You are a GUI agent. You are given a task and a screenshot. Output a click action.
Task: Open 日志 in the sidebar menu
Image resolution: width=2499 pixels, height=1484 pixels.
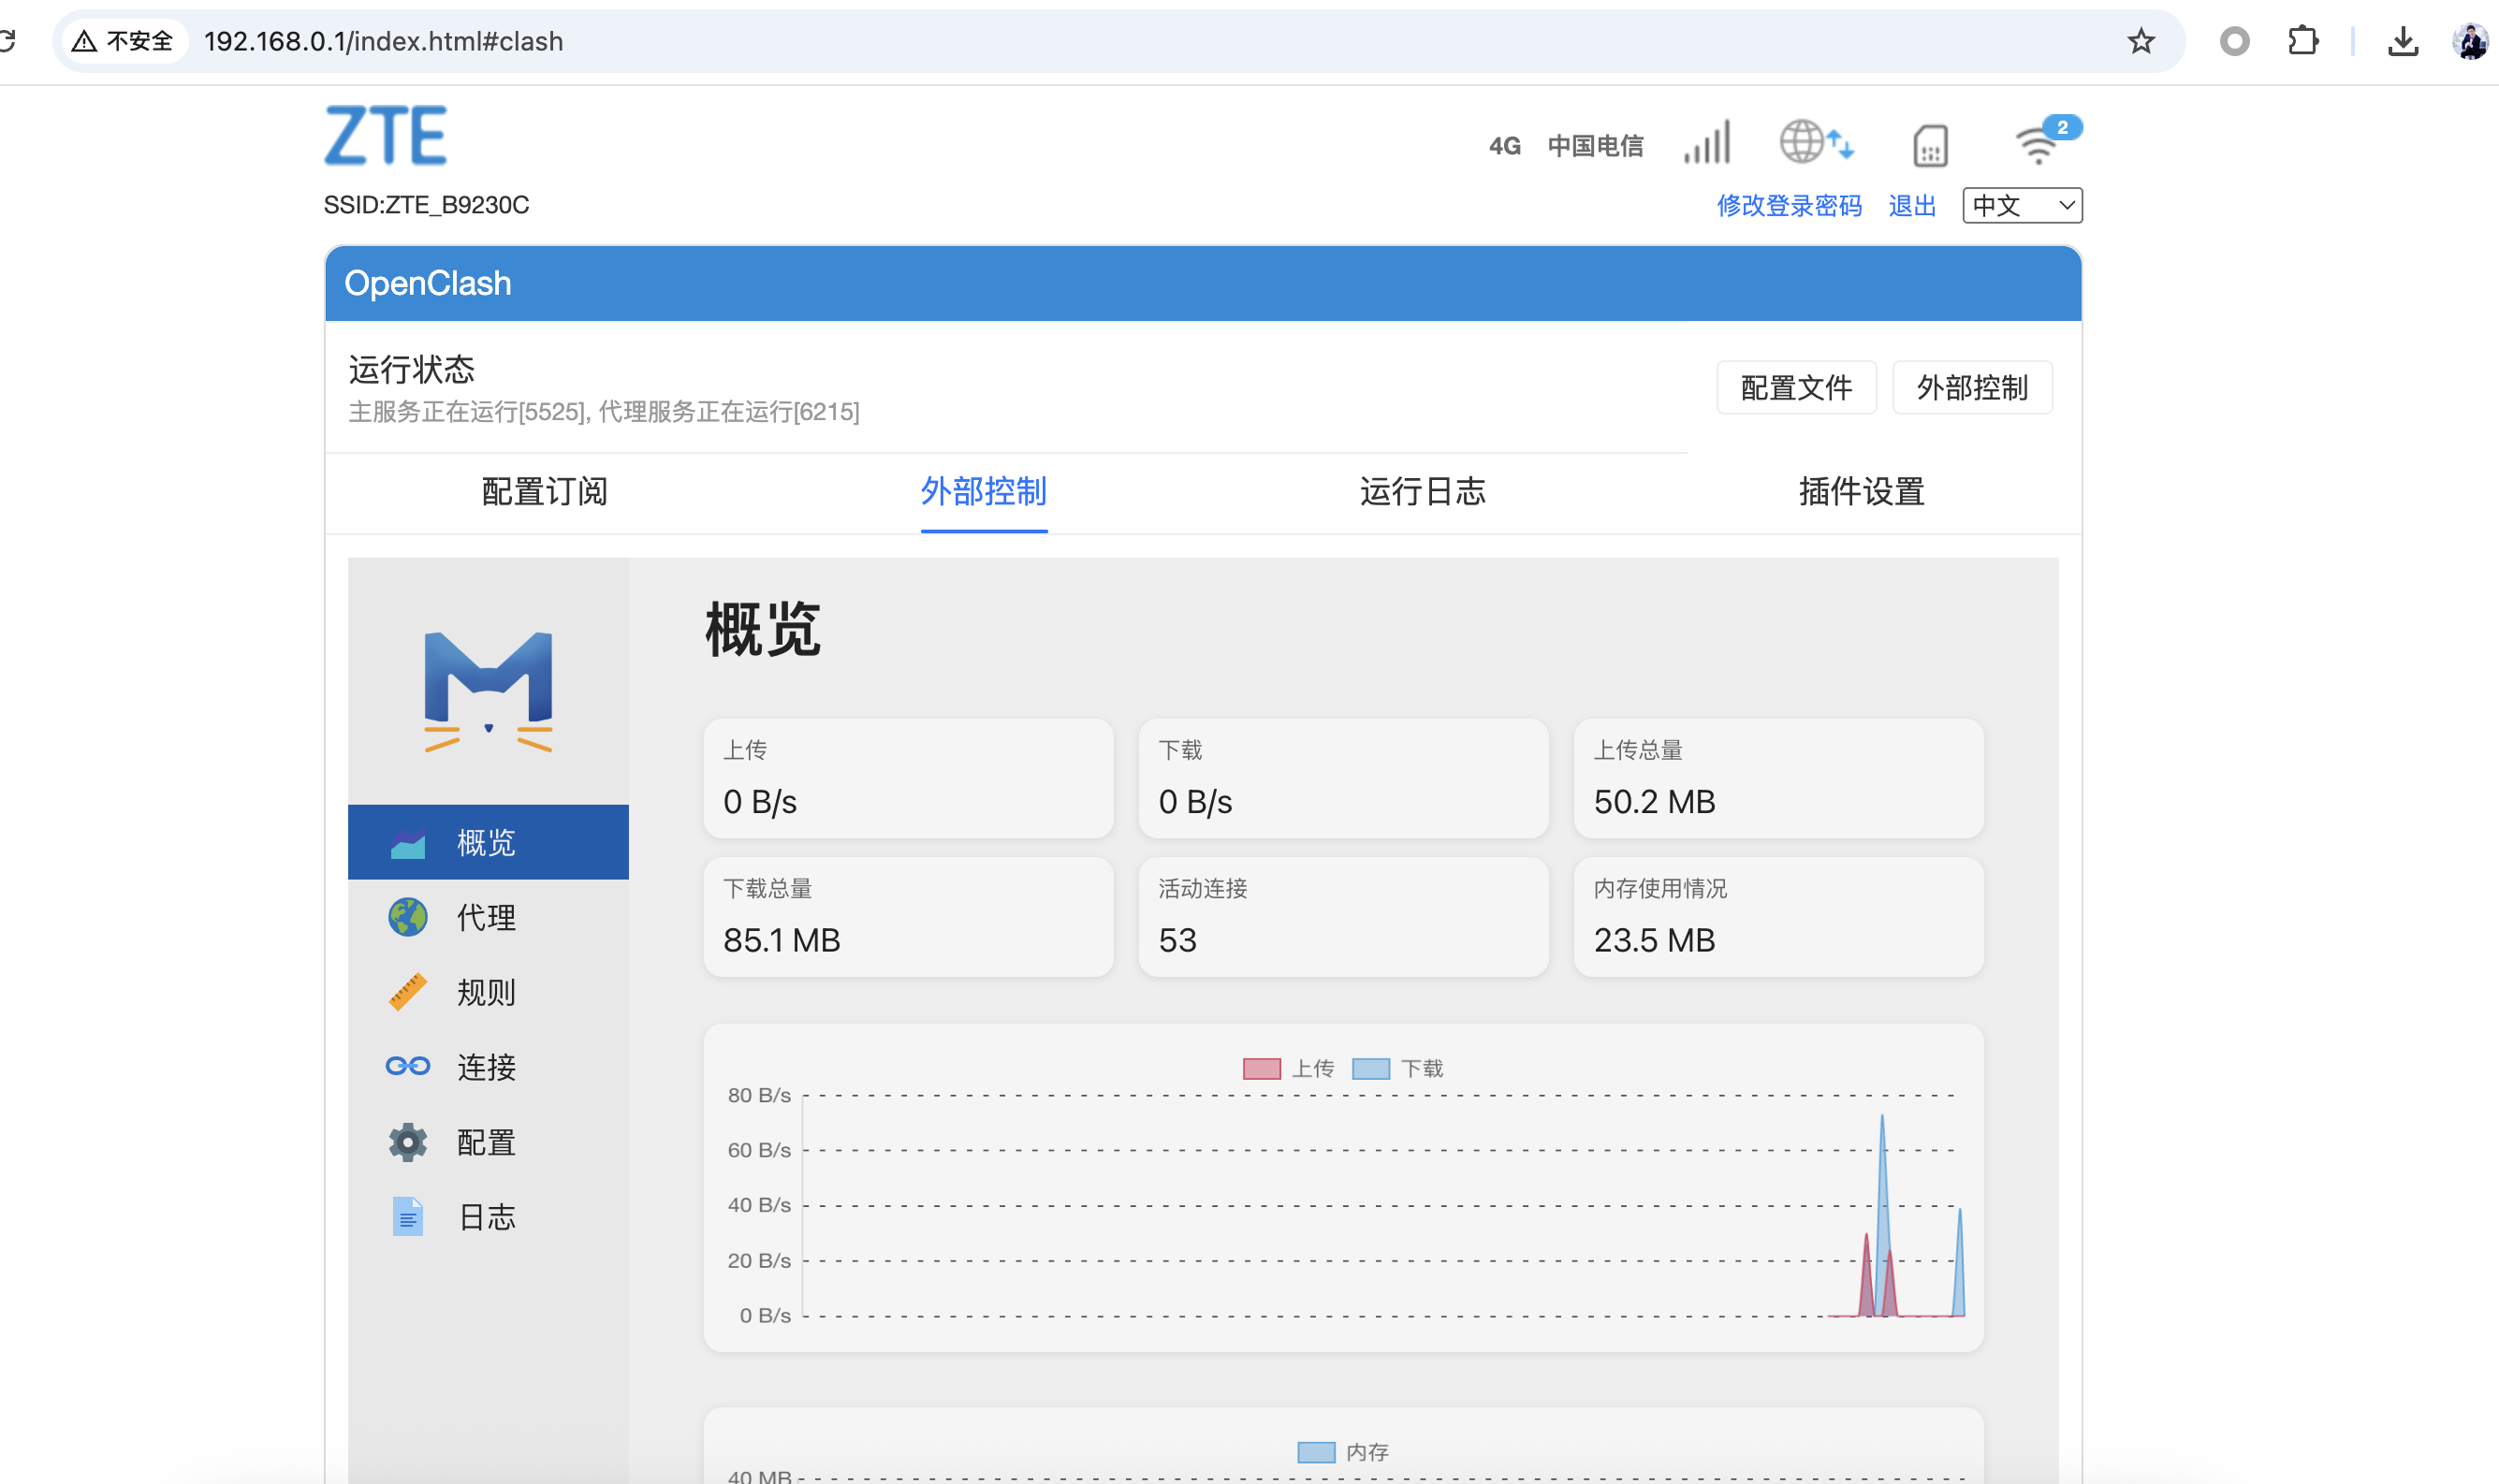[x=488, y=1217]
